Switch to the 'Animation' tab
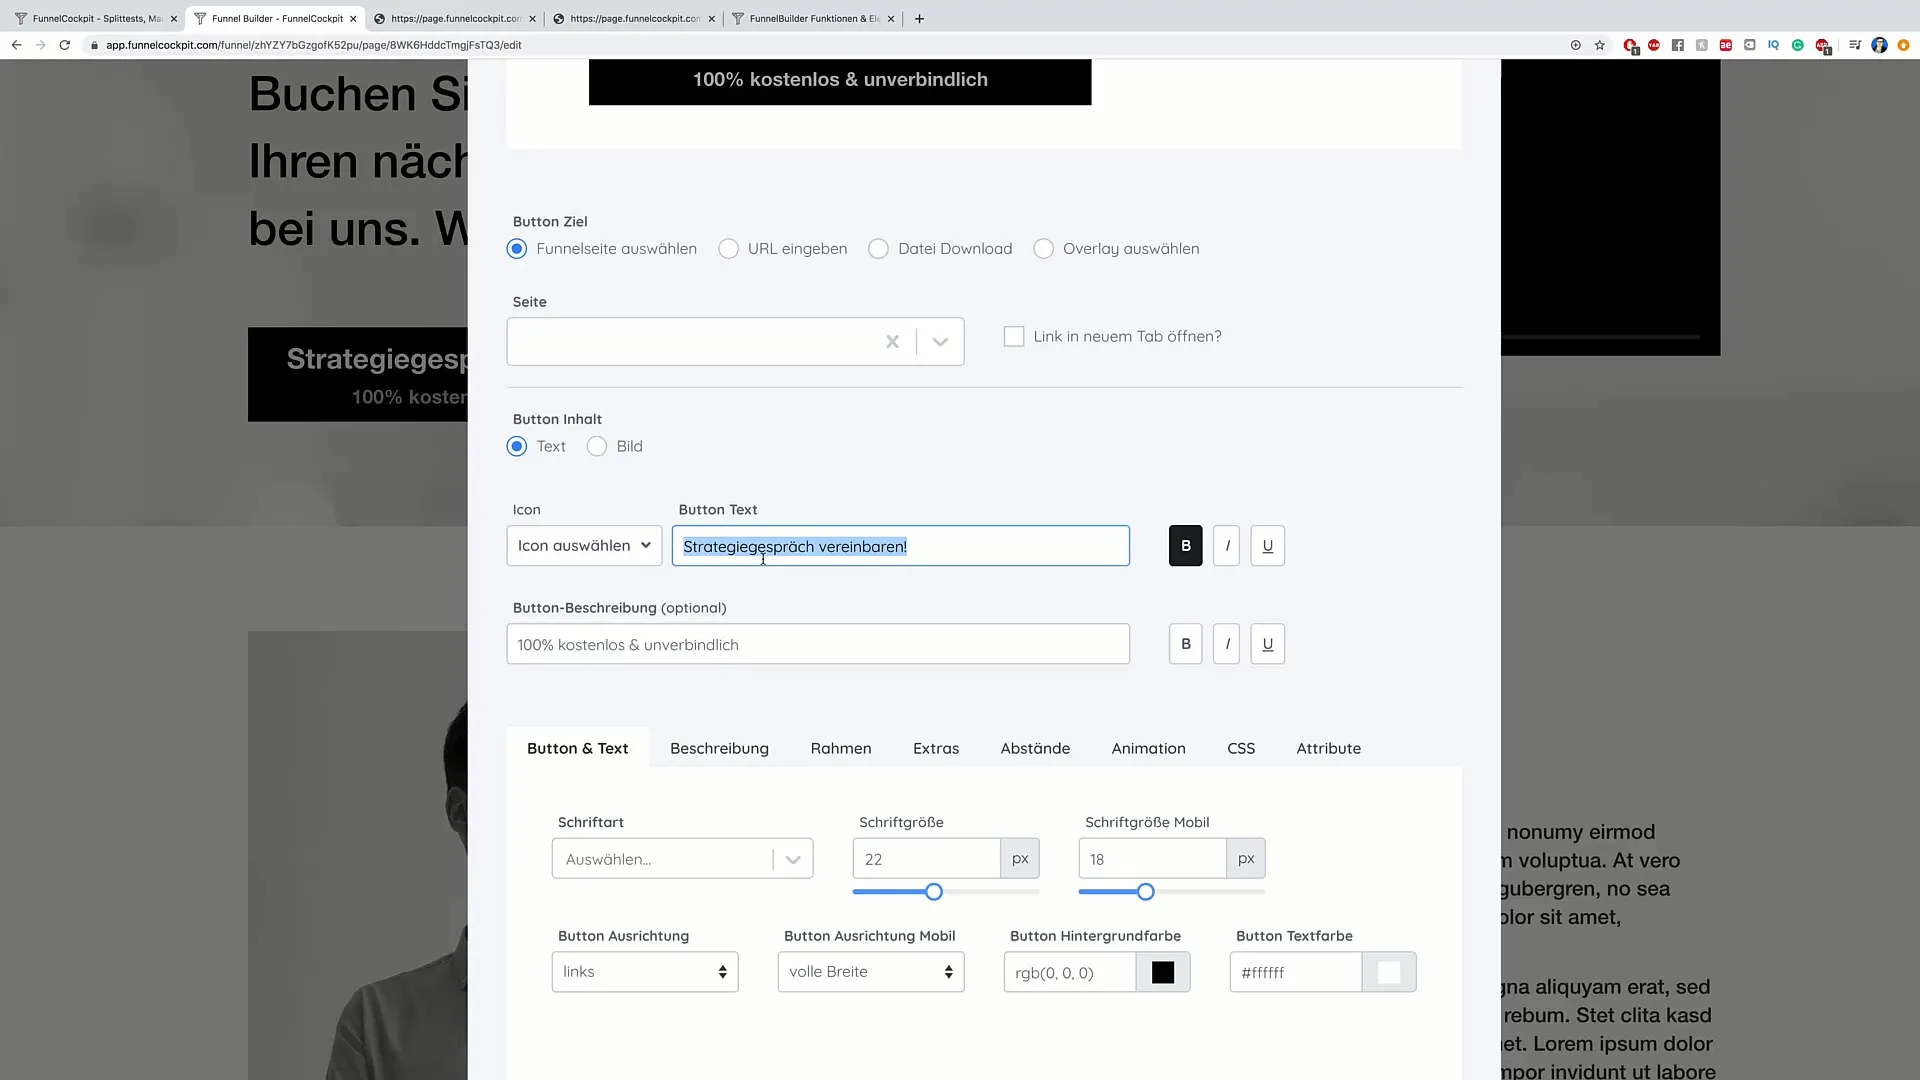The image size is (1920, 1080). (1149, 748)
